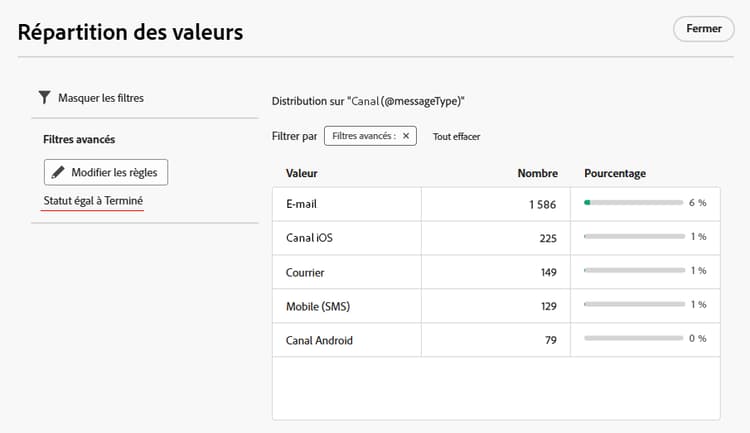This screenshot has width=750, height=433.
Task: Click the Pourcentage column header
Action: click(614, 174)
